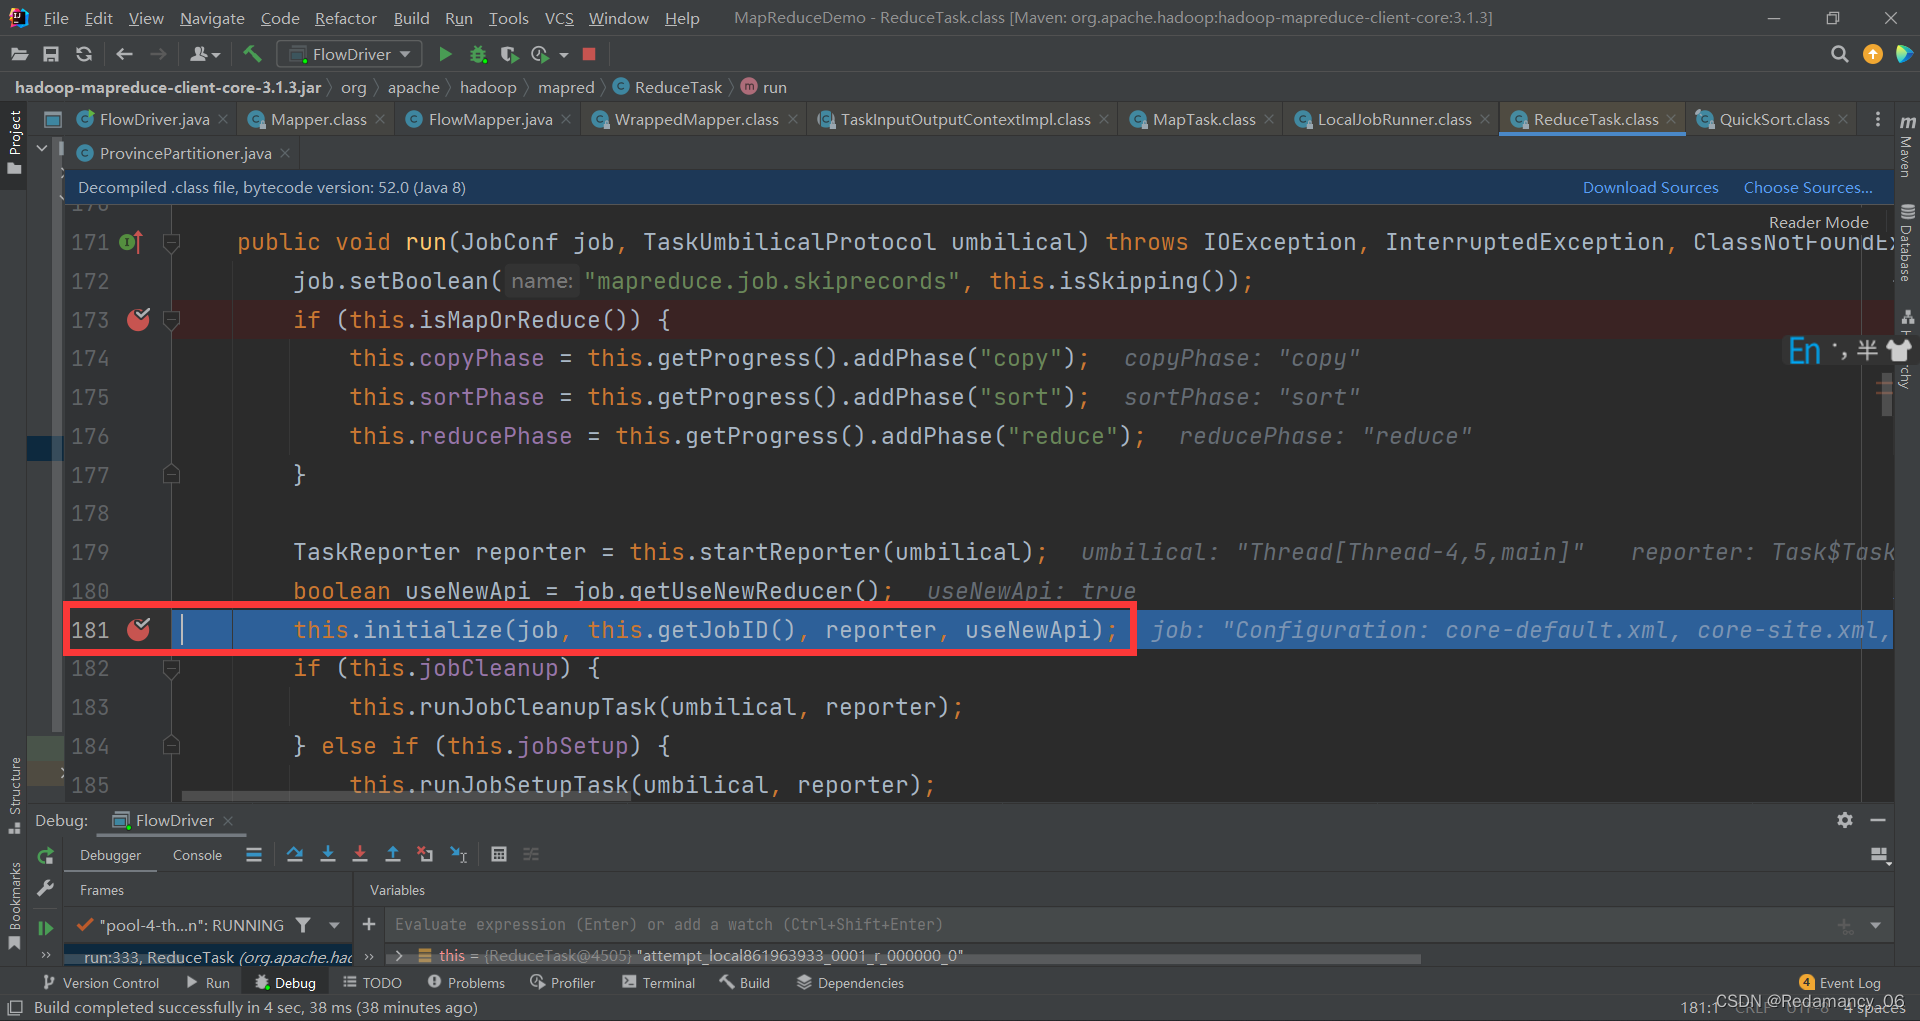This screenshot has height=1021, width=1920.
Task: Click Choose Sources link
Action: pyautogui.click(x=1808, y=187)
